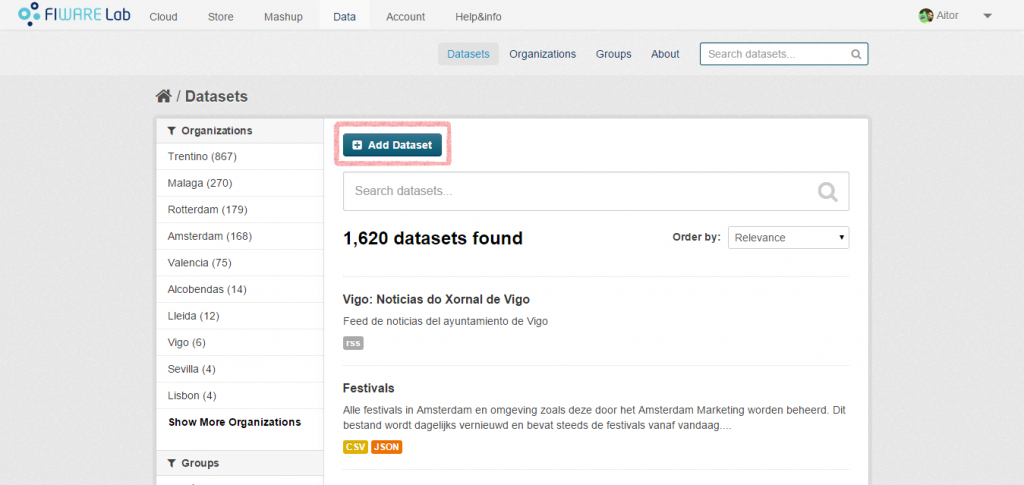This screenshot has height=485, width=1024.
Task: Filter by Malaga (270) organization
Action: [240, 183]
